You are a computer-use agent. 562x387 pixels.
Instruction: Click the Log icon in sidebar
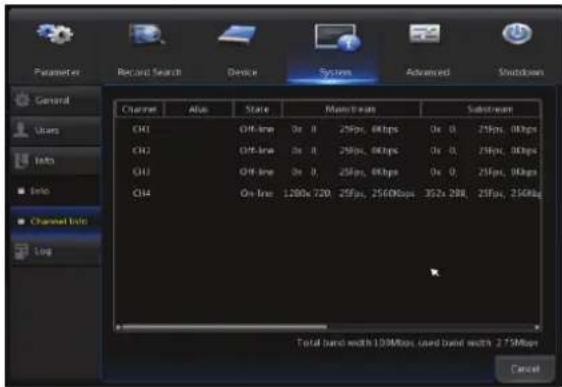coord(22,251)
